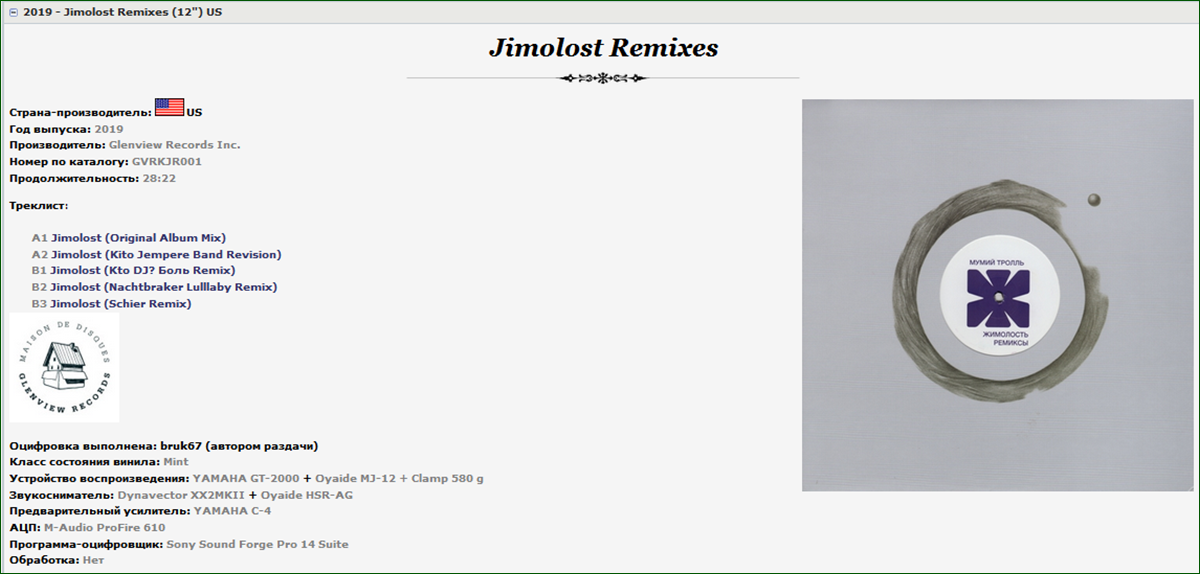Image resolution: width=1200 pixels, height=574 pixels.
Task: Click the 'Страна-производитель:' label
Action: (x=80, y=113)
